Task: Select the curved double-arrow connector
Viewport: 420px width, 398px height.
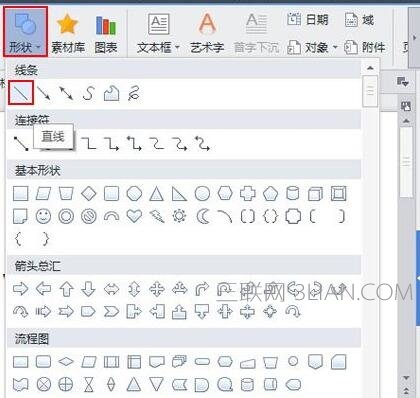Action: tap(202, 144)
